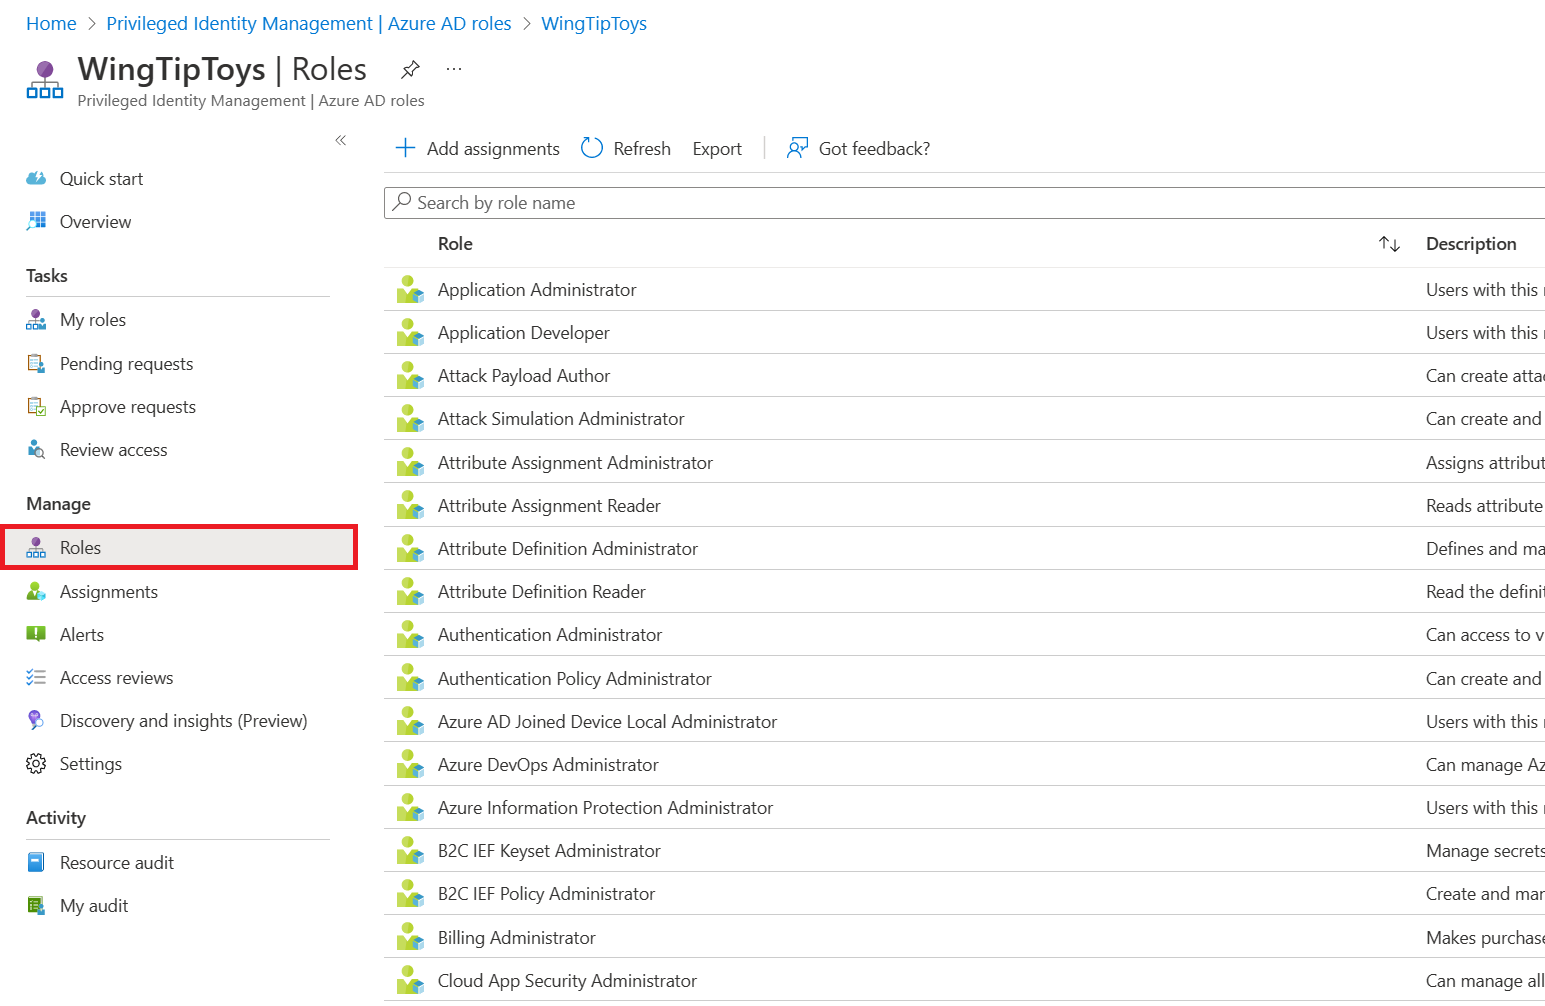Click the Attack Payload Author role icon
This screenshot has height=1006, width=1545.
pyautogui.click(x=410, y=375)
